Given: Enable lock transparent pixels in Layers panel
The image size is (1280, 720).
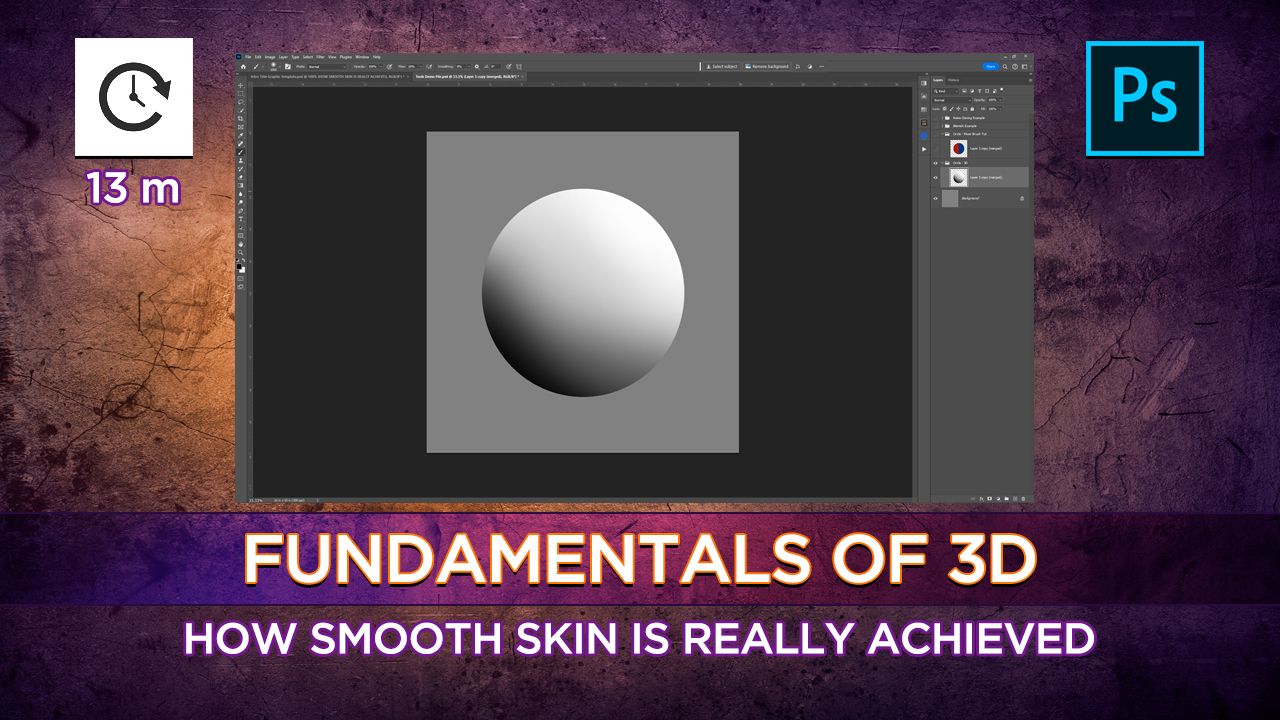Looking at the screenshot, I should [x=944, y=109].
